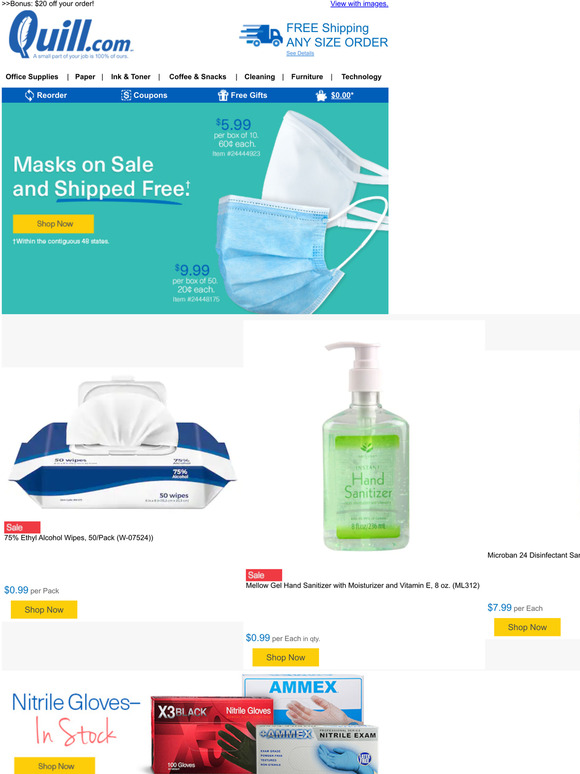Open Free Gifts via the gift box icon
The image size is (580, 774).
[223, 95]
